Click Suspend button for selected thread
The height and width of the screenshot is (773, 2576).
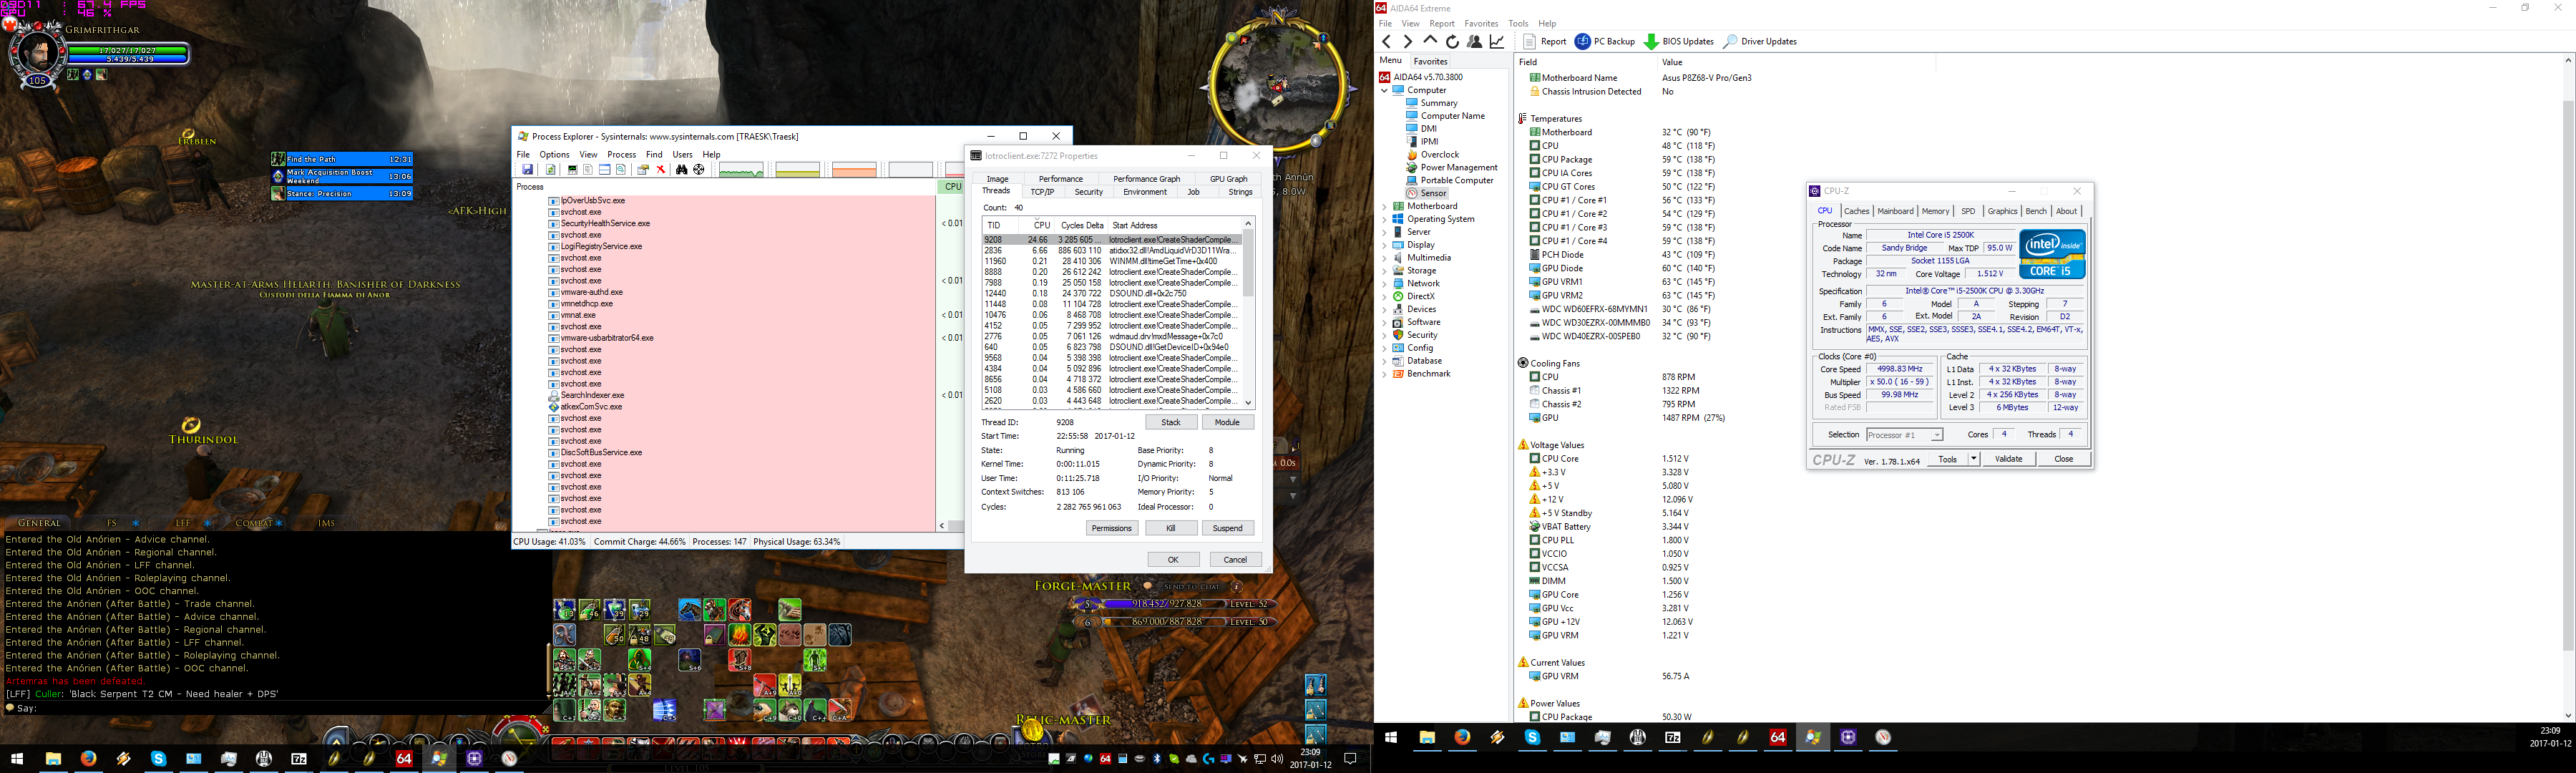(1228, 528)
